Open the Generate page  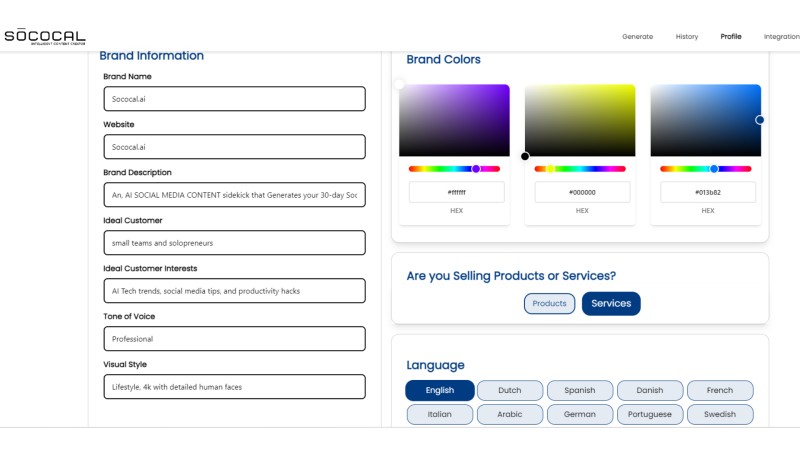[637, 37]
